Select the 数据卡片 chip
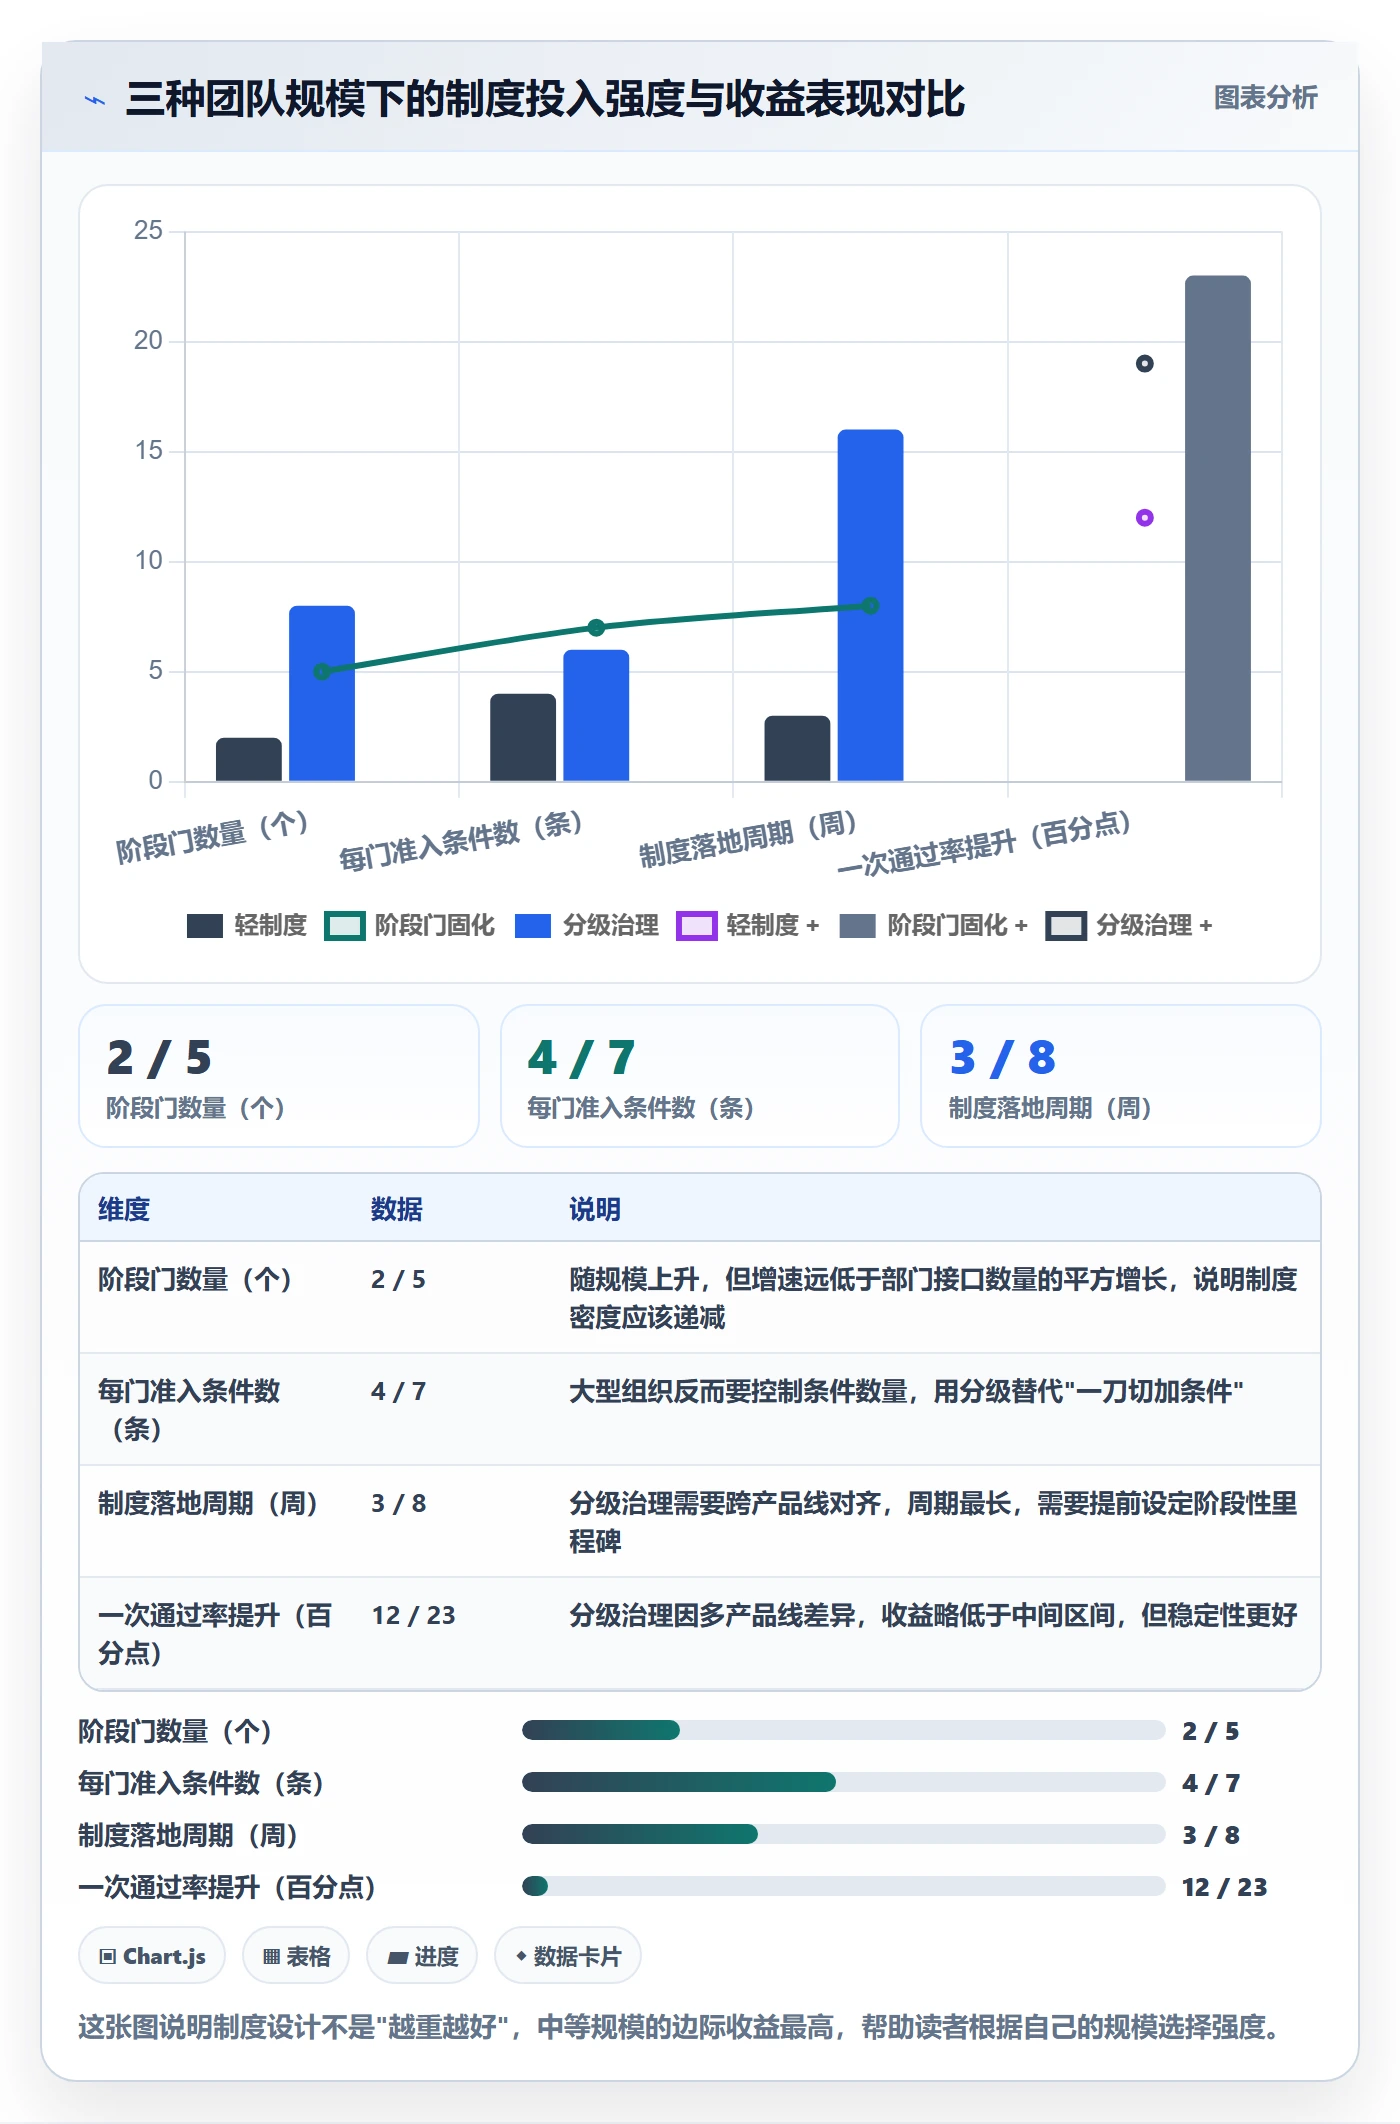Viewport: 1400px width, 2124px height. 568,1956
